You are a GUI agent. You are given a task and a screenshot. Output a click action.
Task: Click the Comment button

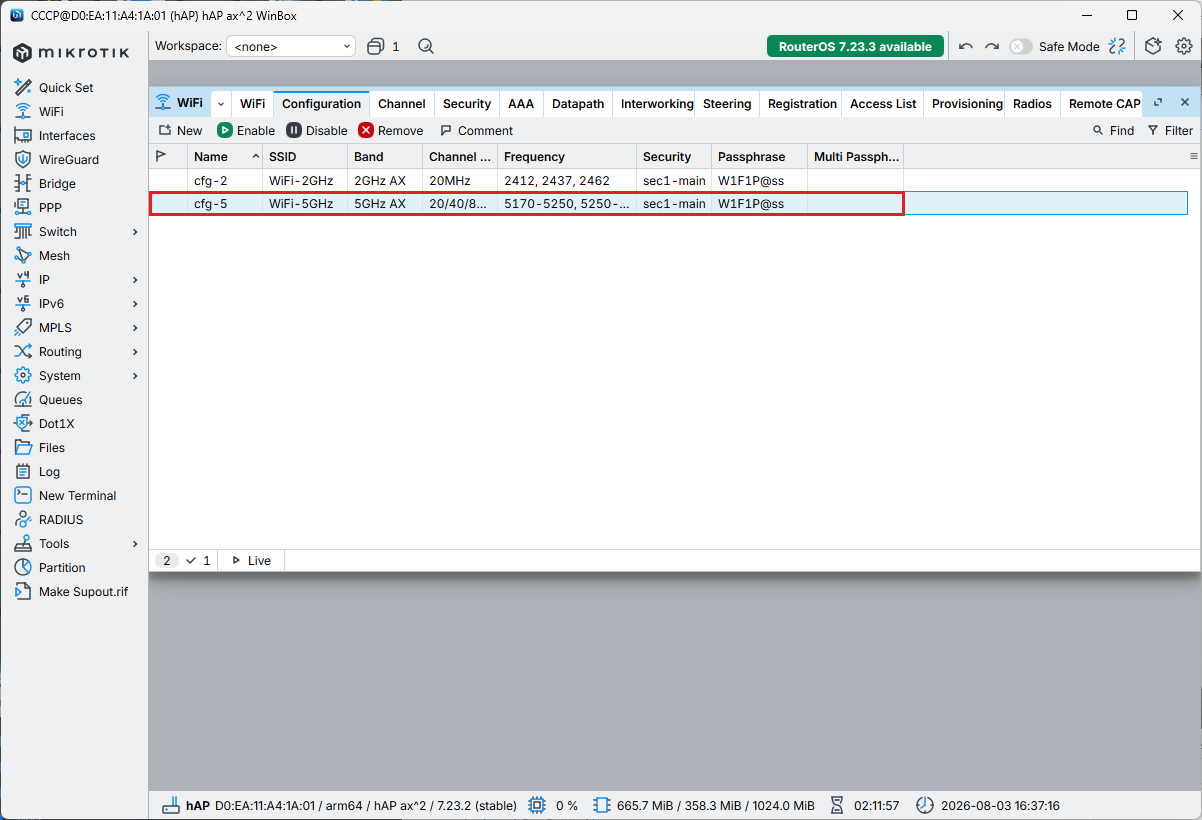tap(476, 130)
